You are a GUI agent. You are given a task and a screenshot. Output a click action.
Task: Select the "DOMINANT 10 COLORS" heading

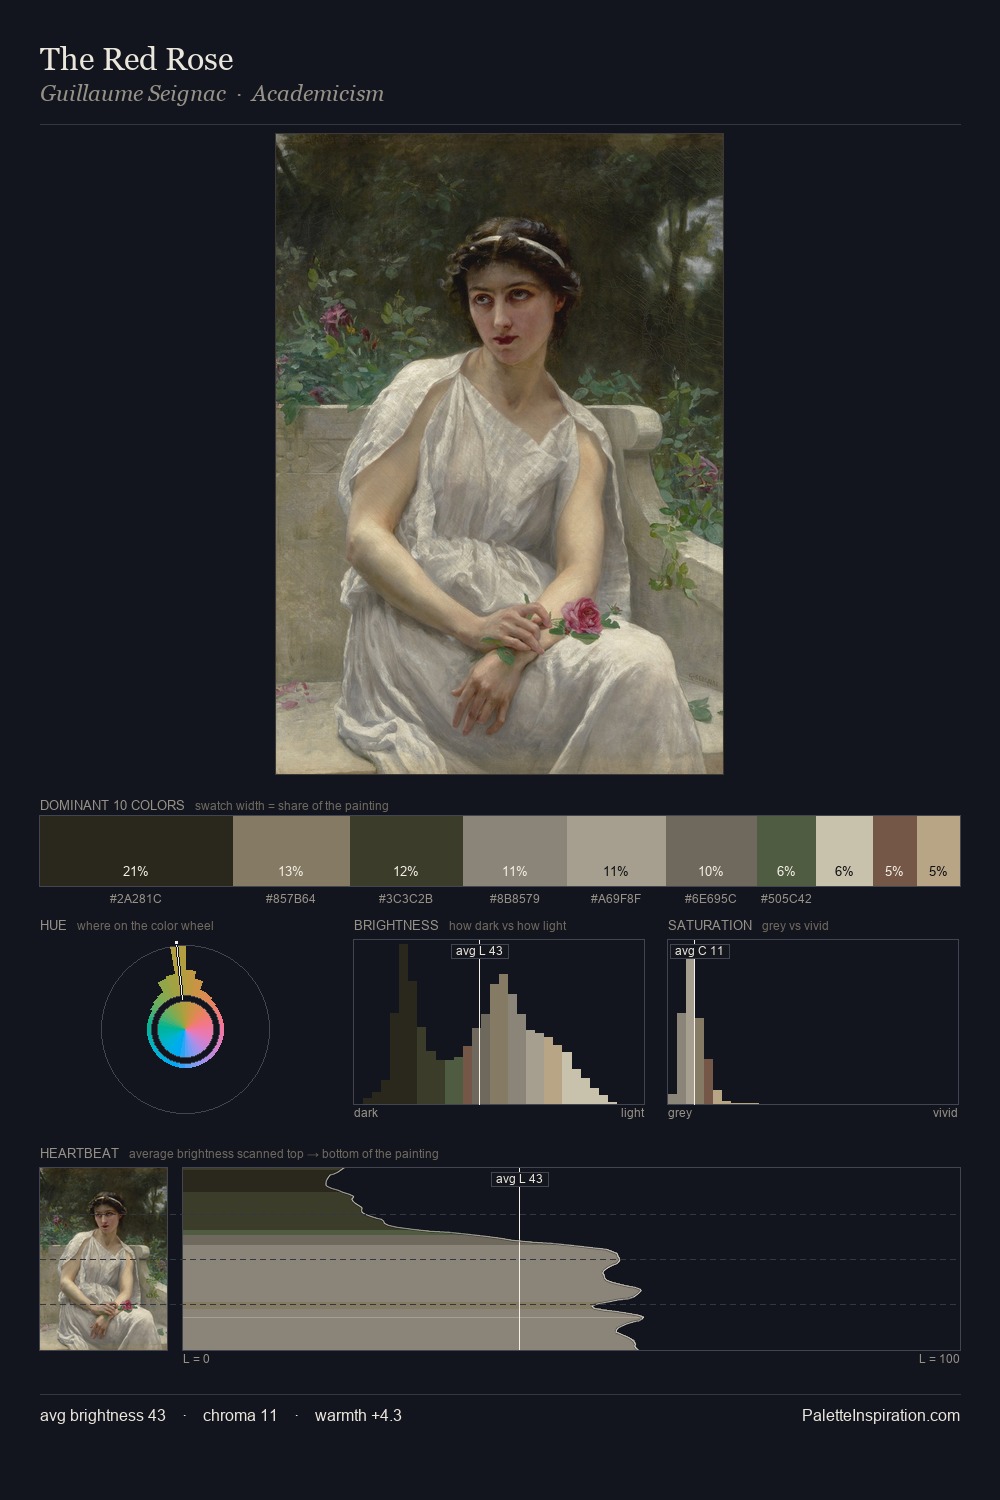pos(112,805)
